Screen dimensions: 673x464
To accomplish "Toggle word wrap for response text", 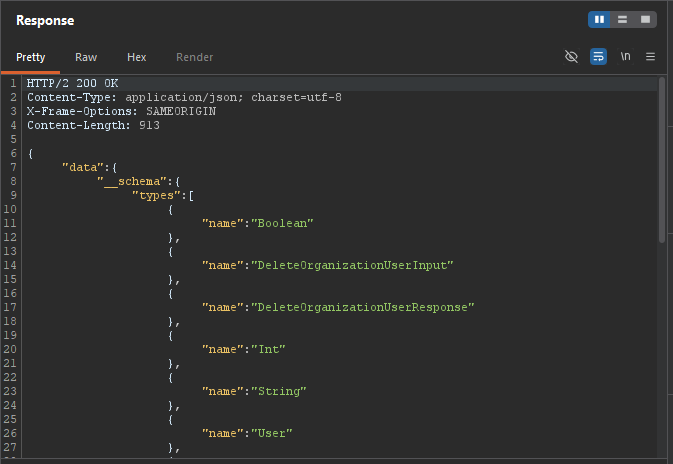I will click(598, 57).
